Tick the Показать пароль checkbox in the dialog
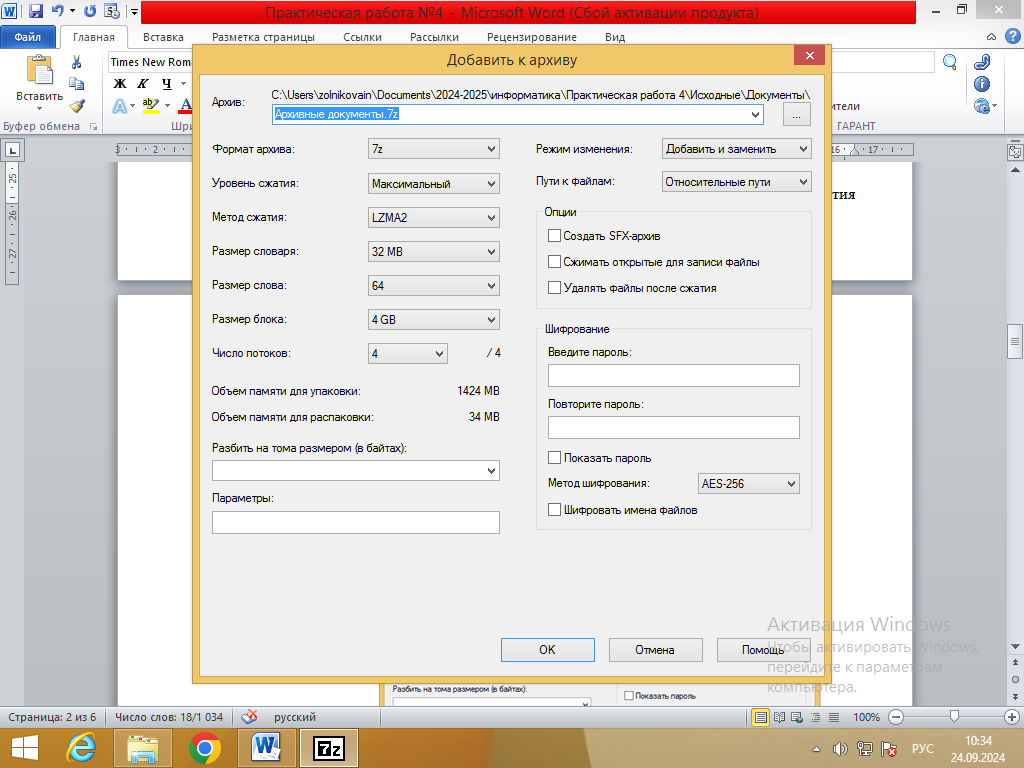Screen dimensions: 1024x768 click(x=554, y=458)
